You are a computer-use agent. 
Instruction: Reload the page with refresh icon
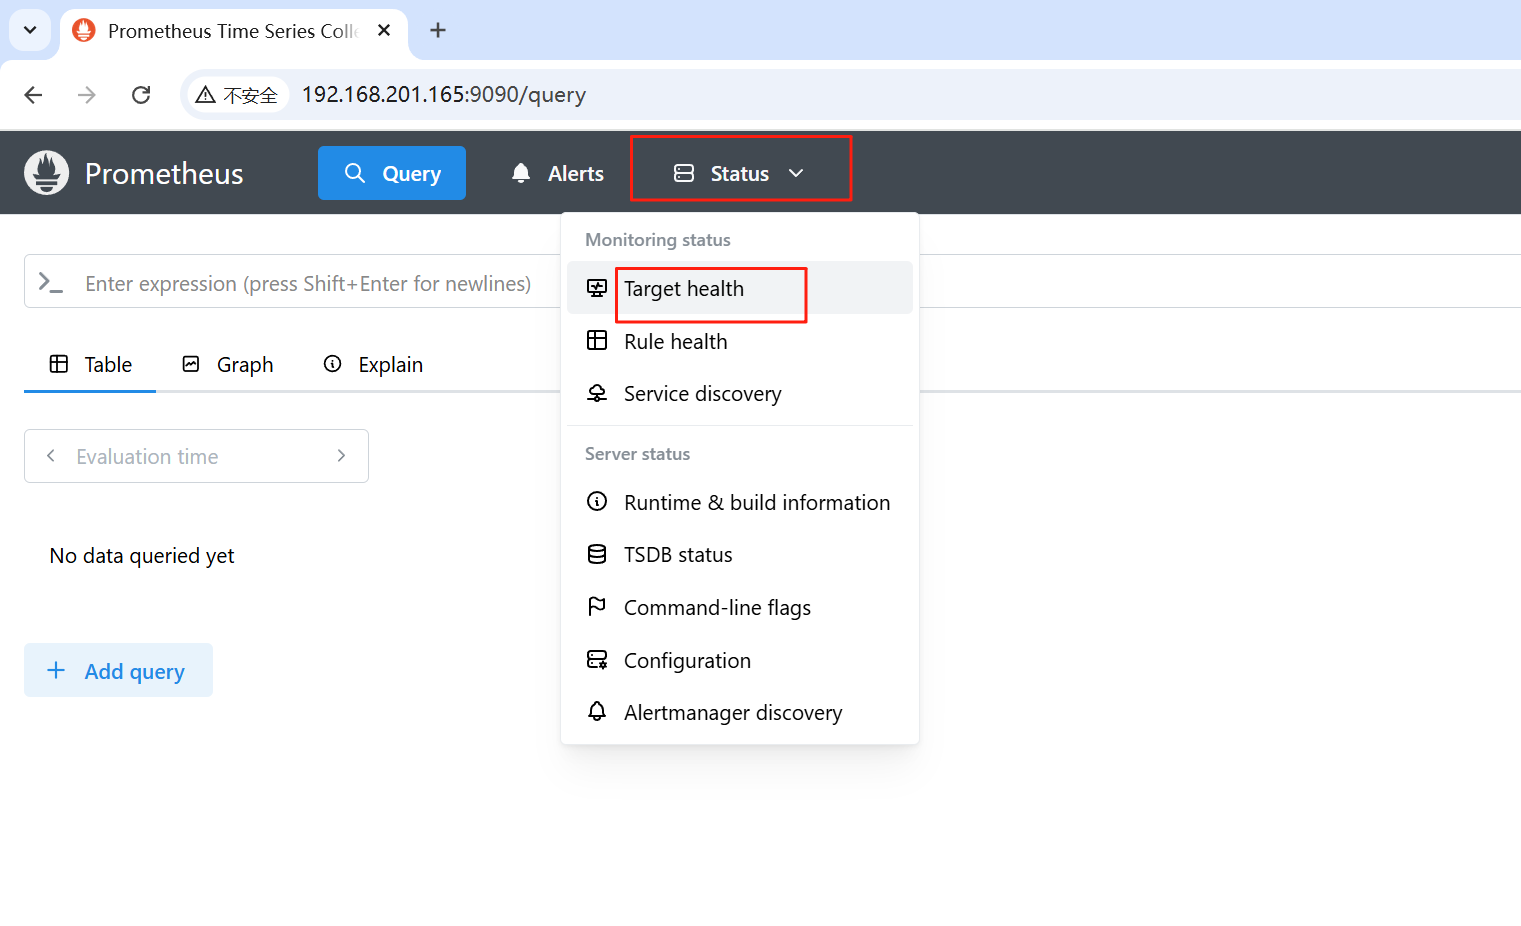[x=141, y=95]
